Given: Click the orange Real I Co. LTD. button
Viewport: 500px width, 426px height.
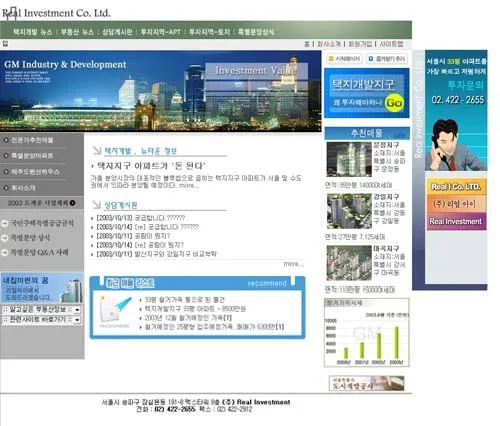Looking at the screenshot, I should pos(456,186).
